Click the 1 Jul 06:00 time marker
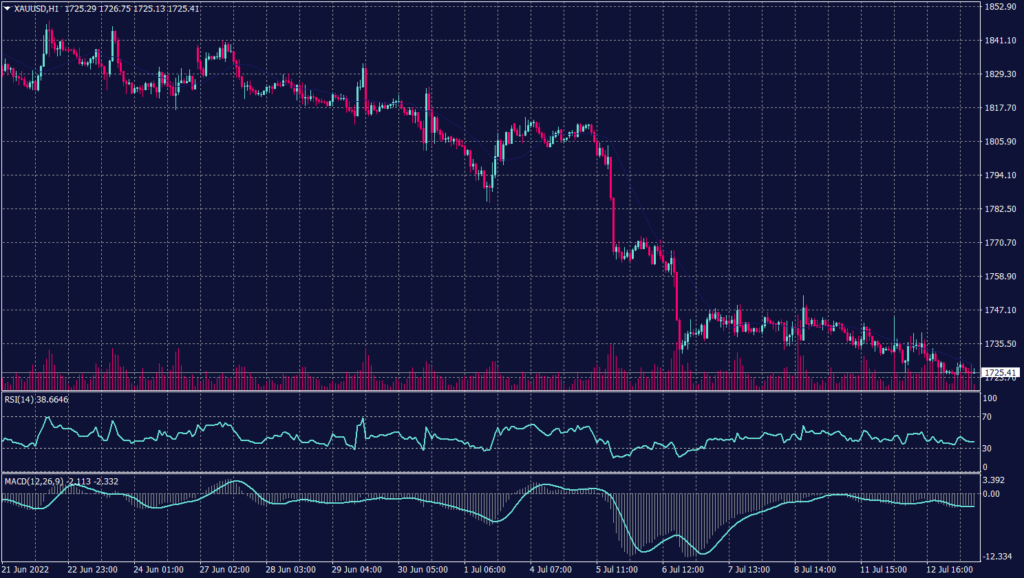Viewport: 1024px width, 578px height. [484, 569]
